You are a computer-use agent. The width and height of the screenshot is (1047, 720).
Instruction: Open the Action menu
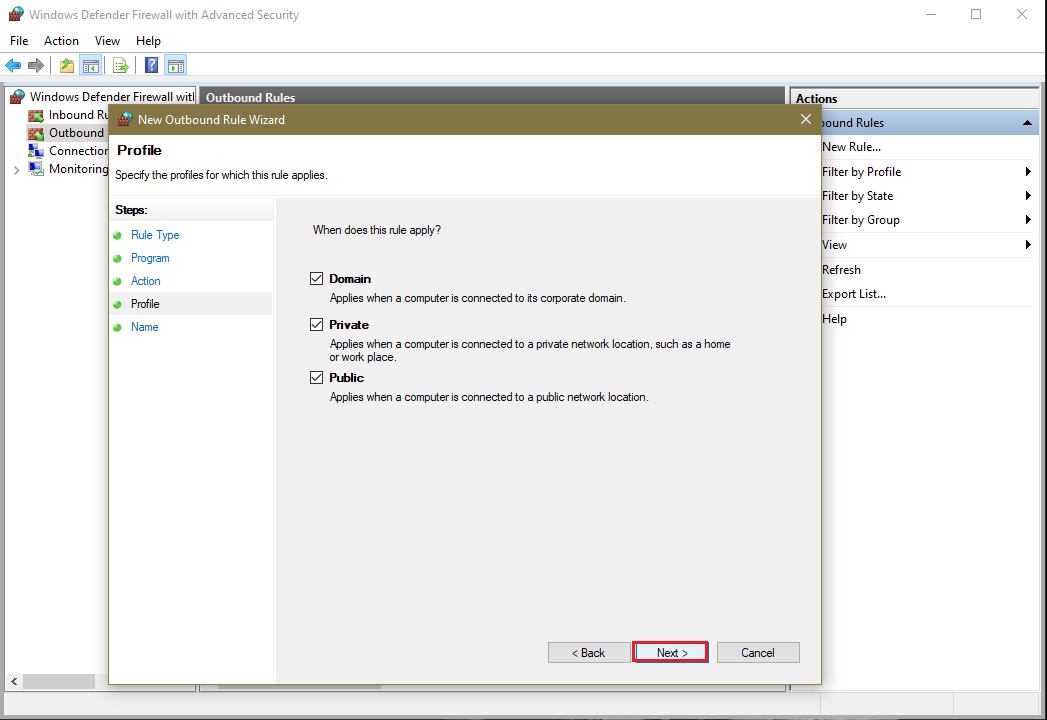61,41
